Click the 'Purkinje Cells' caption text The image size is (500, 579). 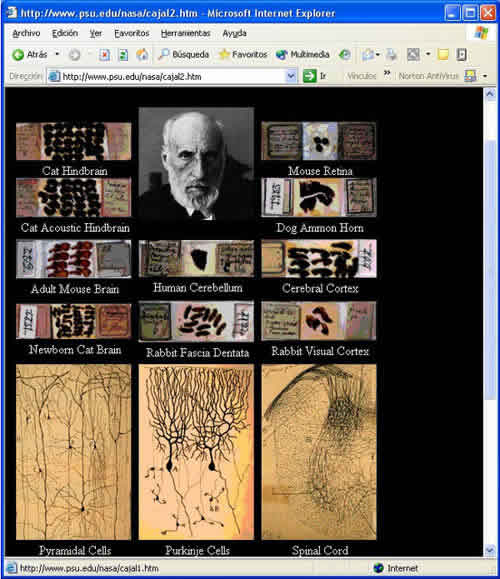pos(198,551)
